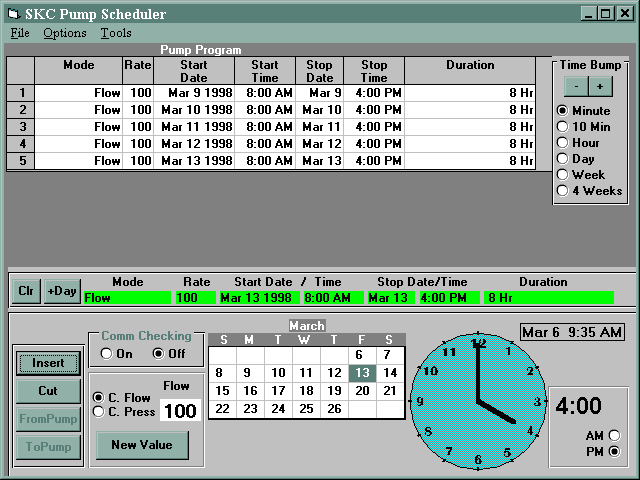Click the Time Bump plus button
This screenshot has height=480, width=640.
[x=600, y=87]
